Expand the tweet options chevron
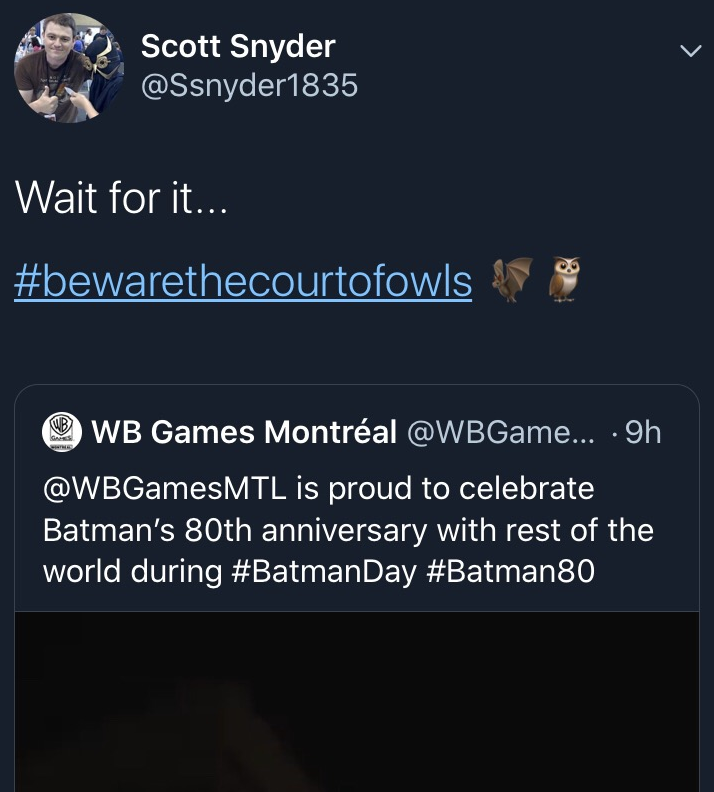 689,50
